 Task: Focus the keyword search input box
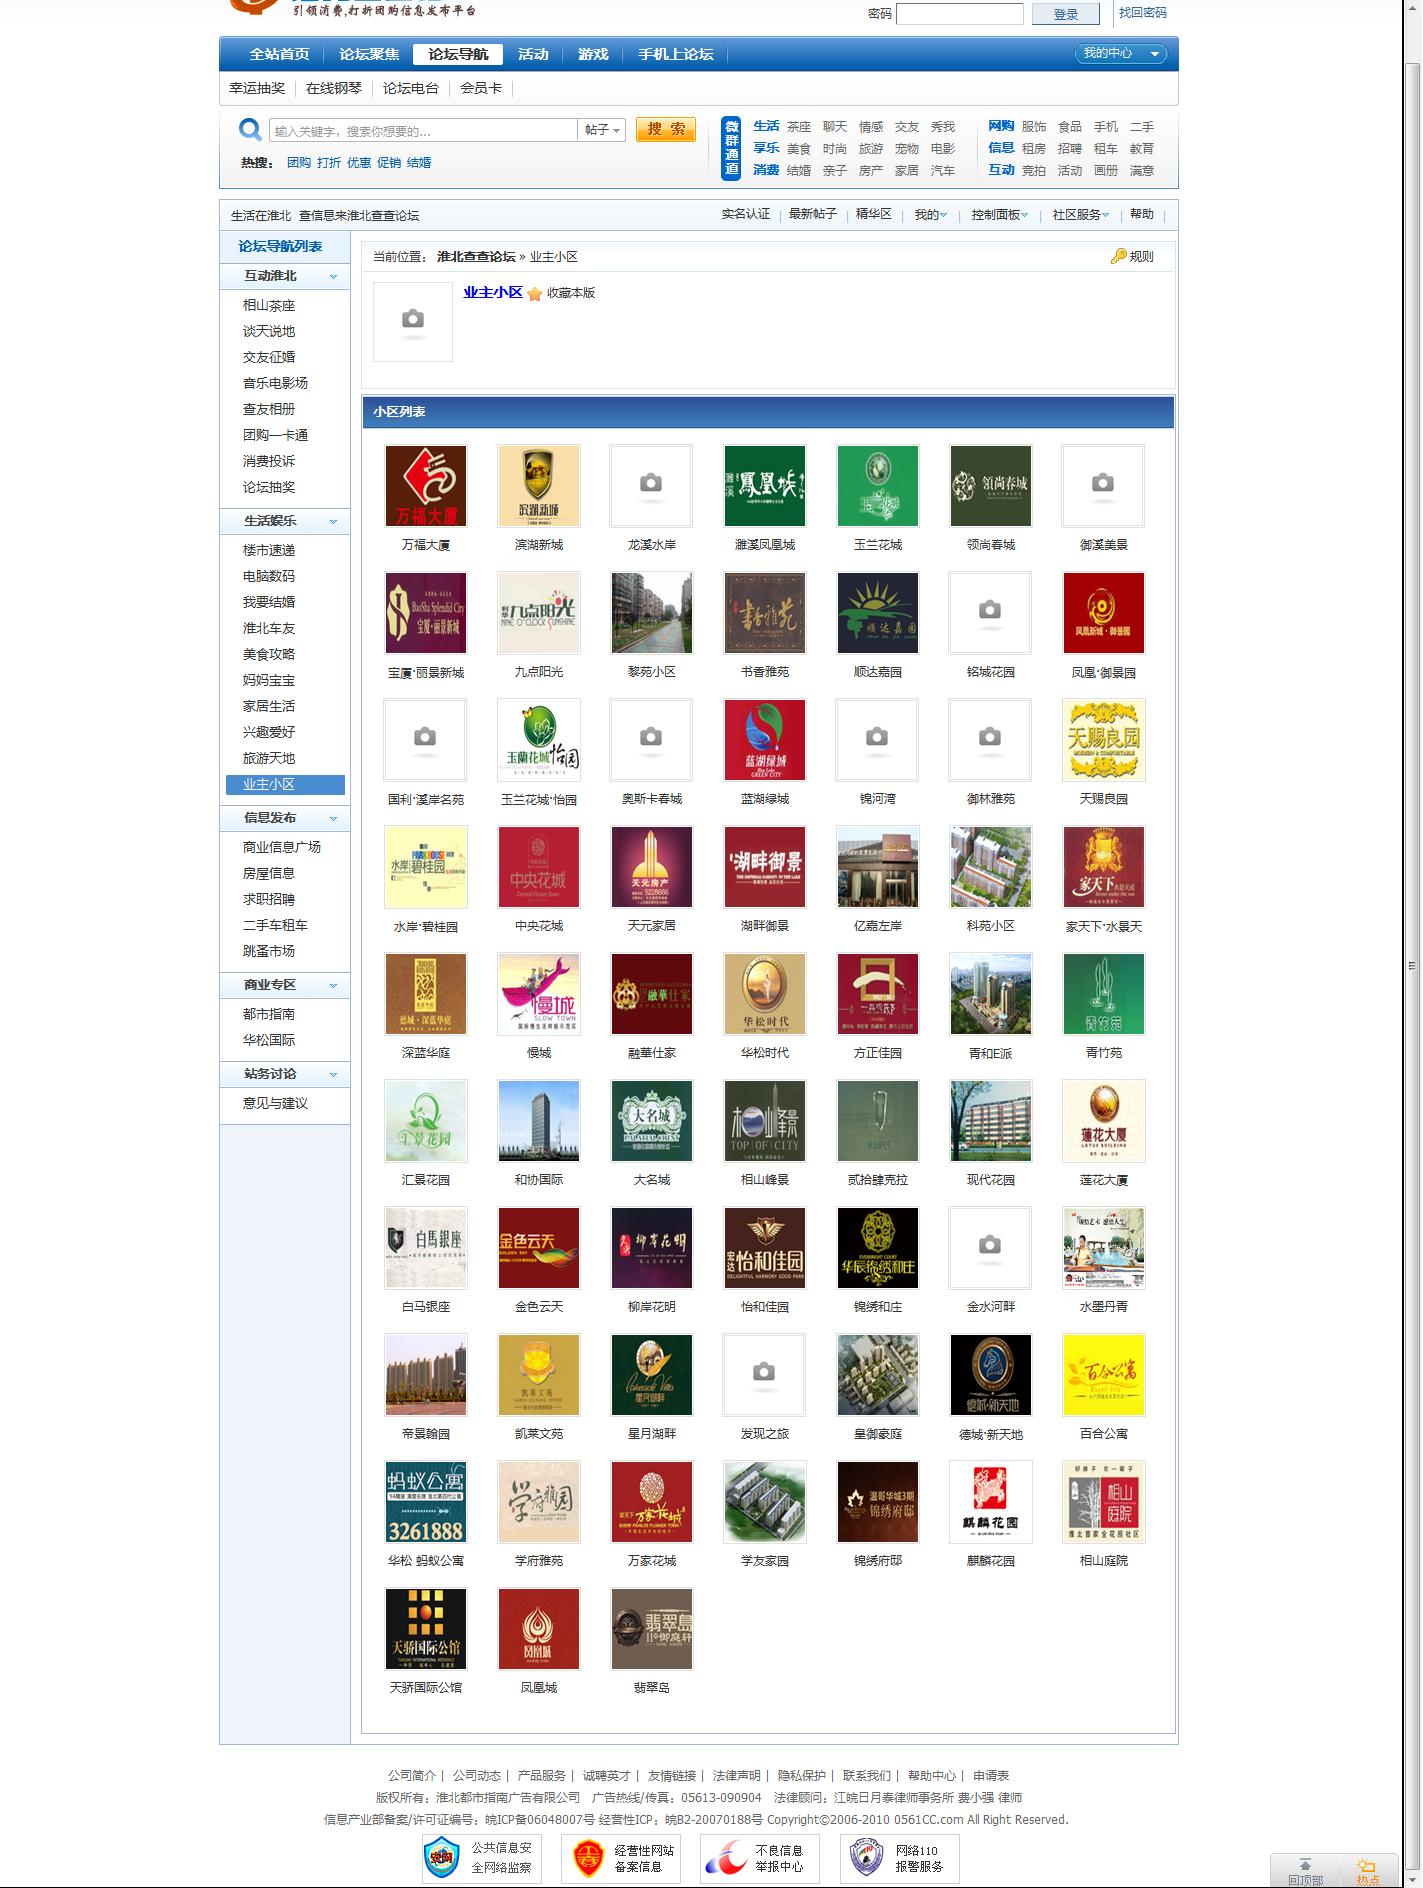(423, 131)
